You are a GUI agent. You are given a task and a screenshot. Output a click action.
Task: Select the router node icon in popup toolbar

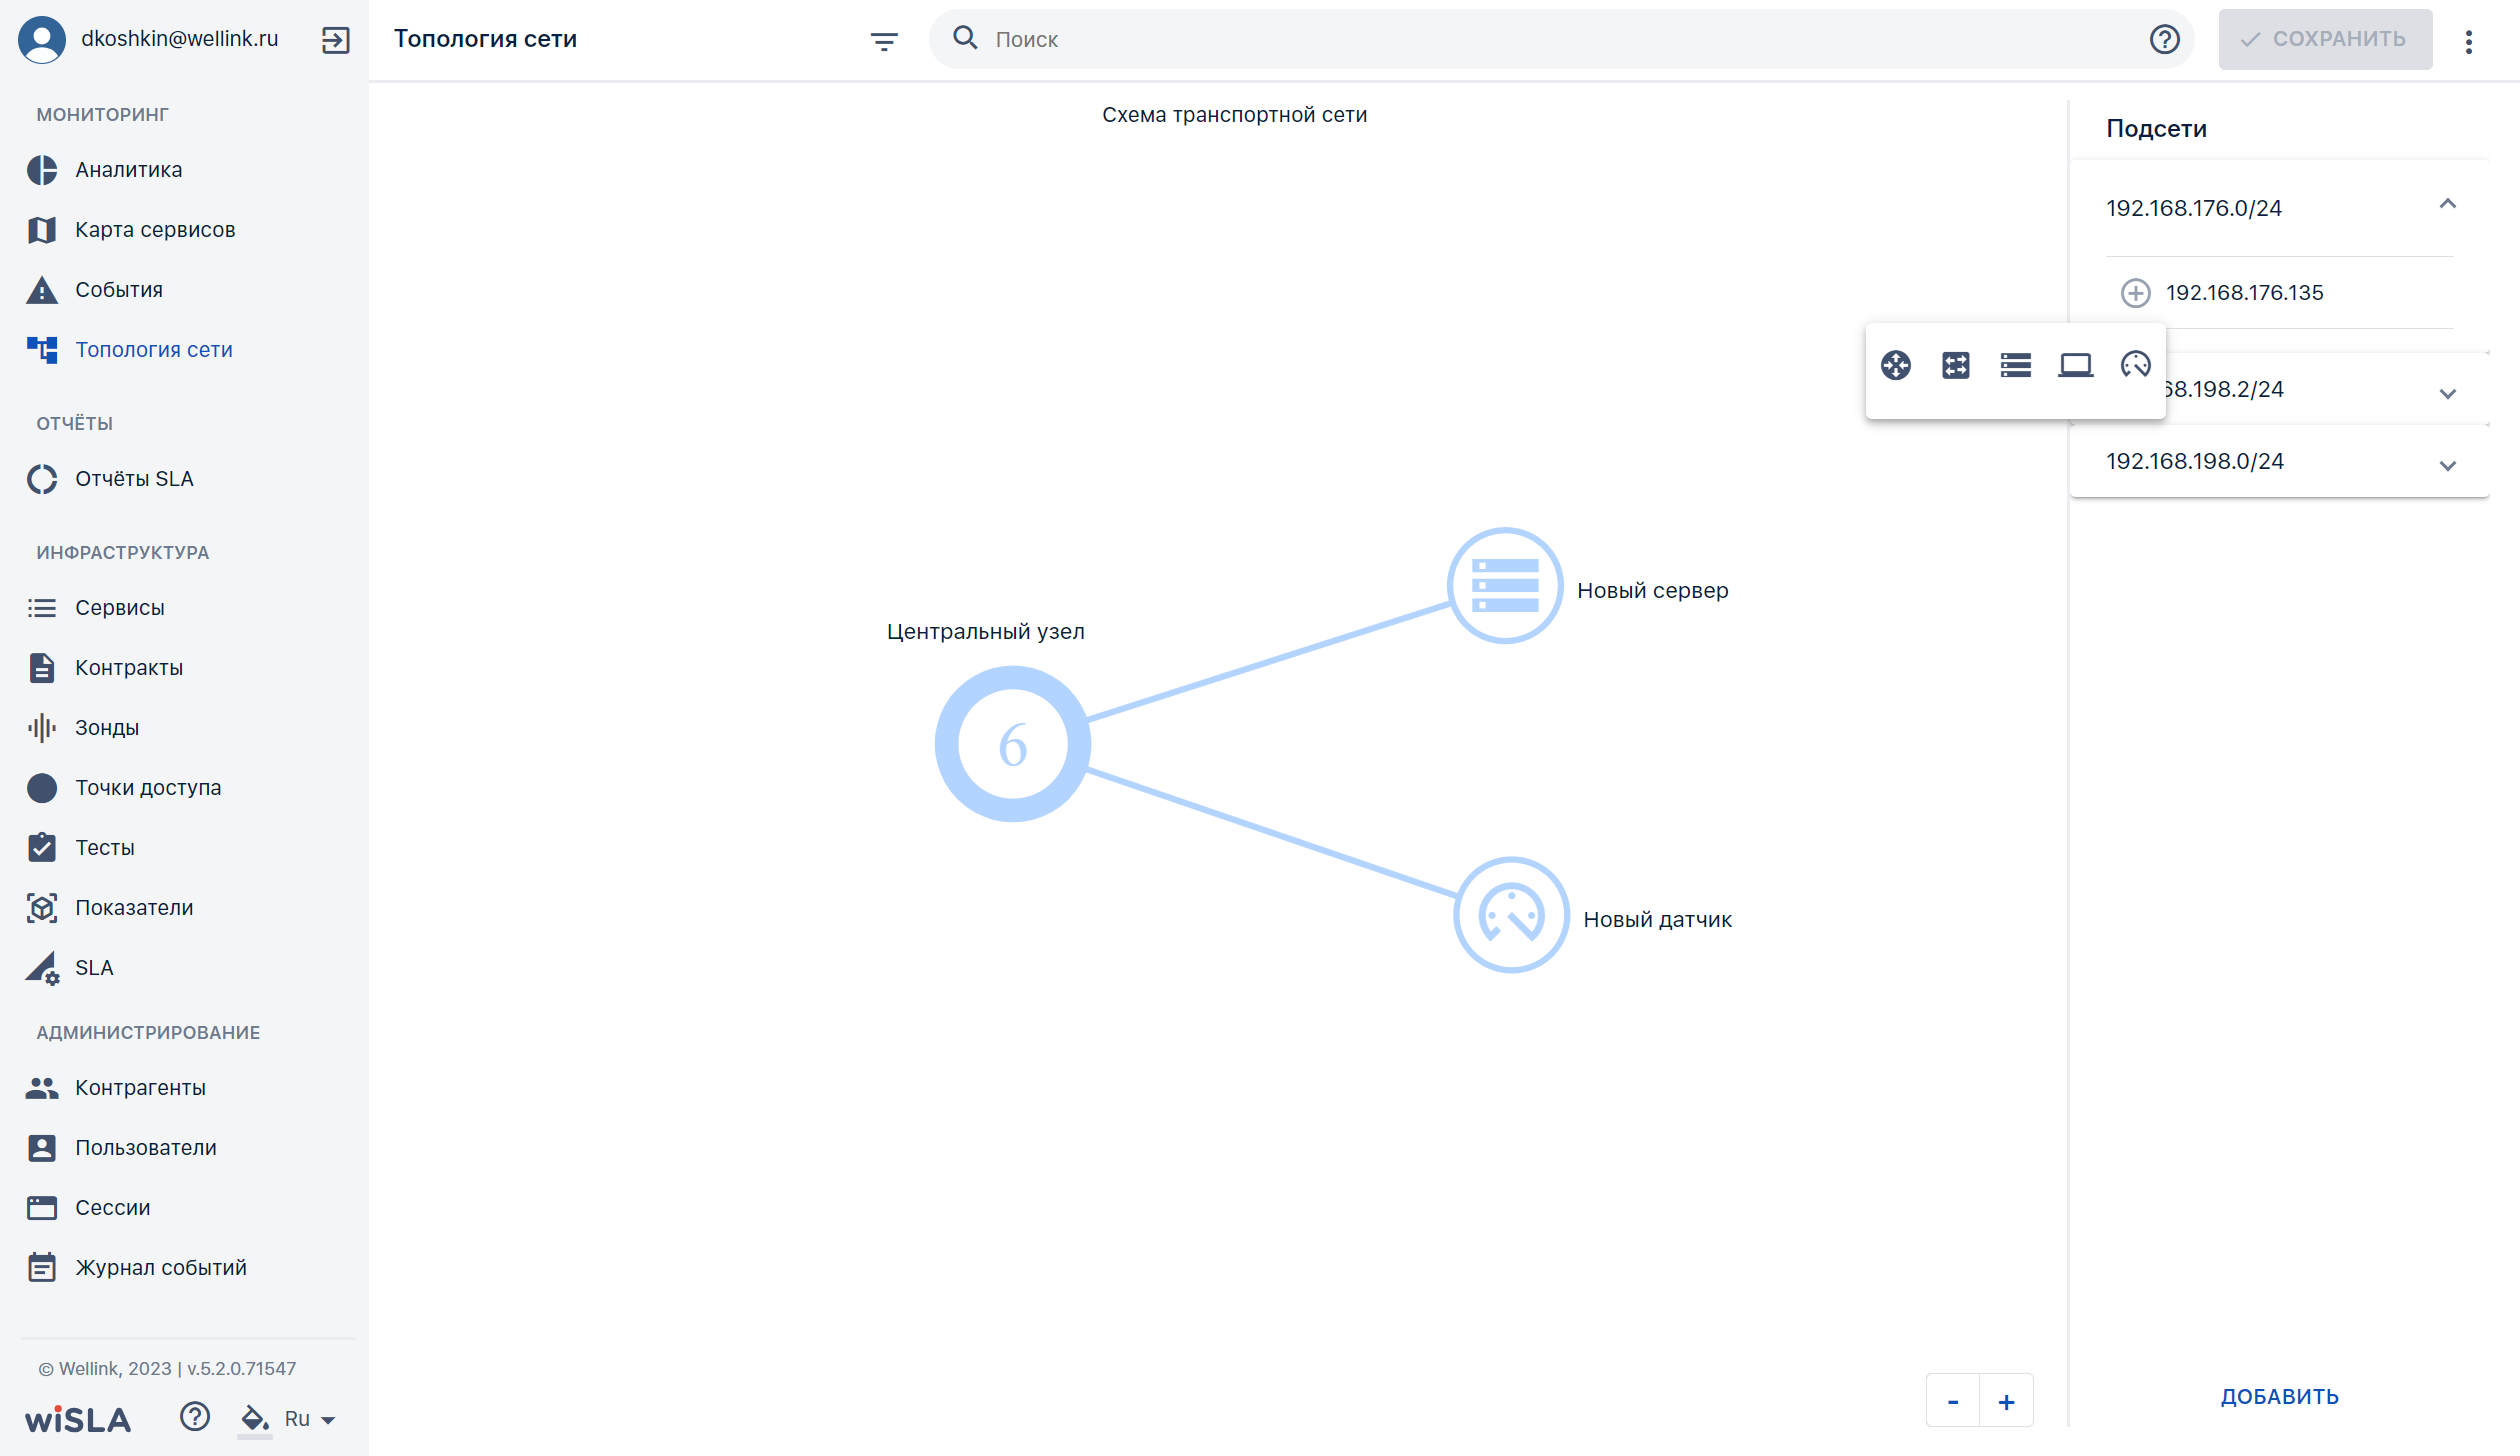(x=1895, y=365)
